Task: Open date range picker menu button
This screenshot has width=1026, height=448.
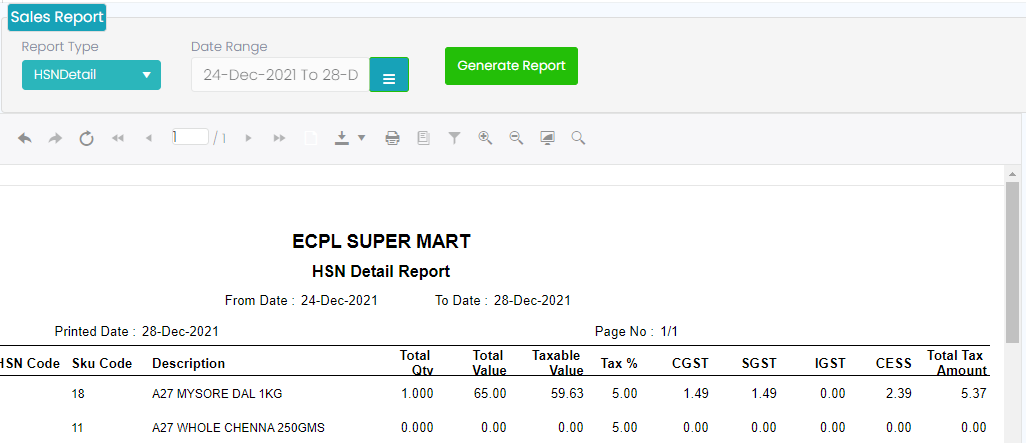Action: tap(389, 75)
